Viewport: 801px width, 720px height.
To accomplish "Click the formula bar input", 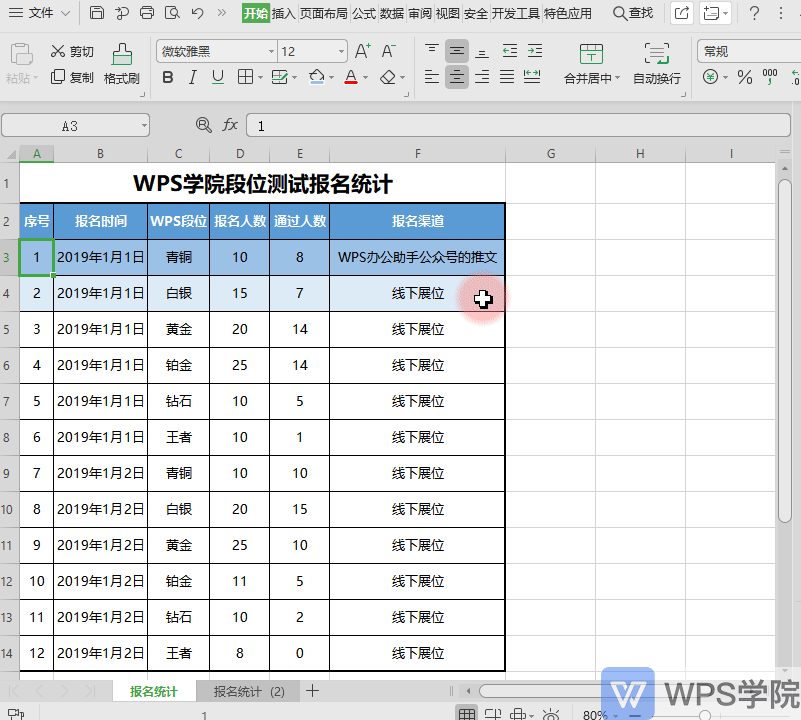I will pyautogui.click(x=518, y=125).
